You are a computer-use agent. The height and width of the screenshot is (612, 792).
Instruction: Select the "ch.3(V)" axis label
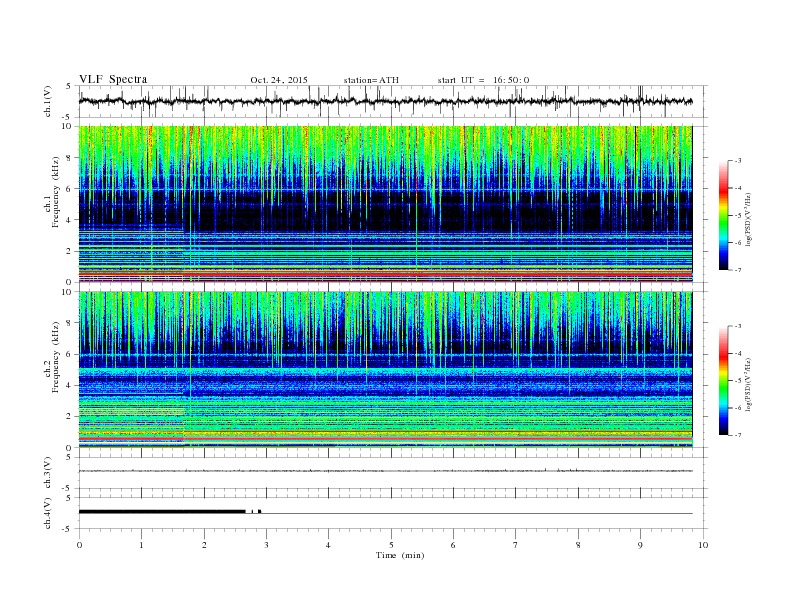pyautogui.click(x=48, y=473)
